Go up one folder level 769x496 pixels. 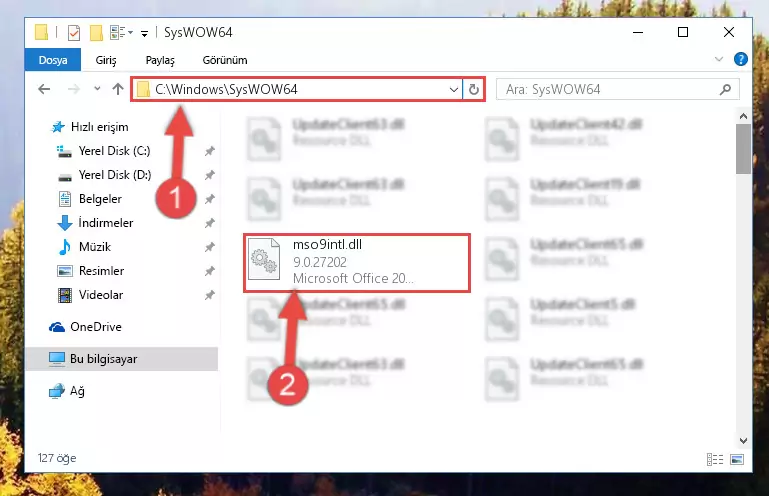(x=118, y=89)
